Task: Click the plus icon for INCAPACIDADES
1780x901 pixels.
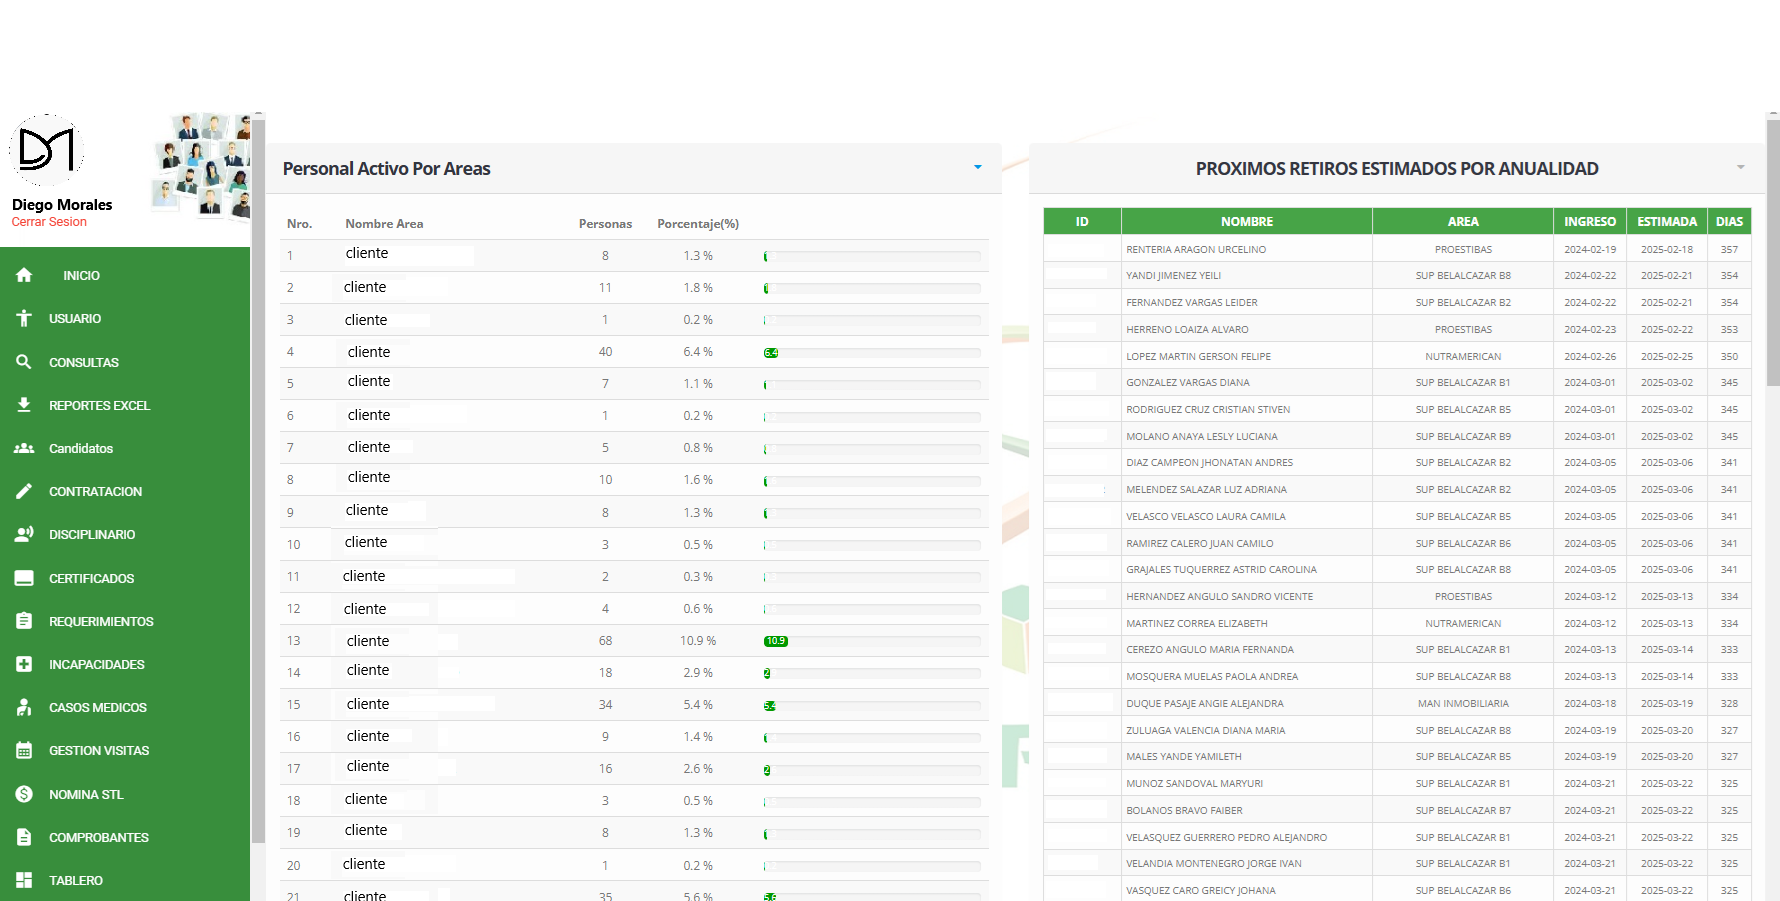Action: point(24,664)
